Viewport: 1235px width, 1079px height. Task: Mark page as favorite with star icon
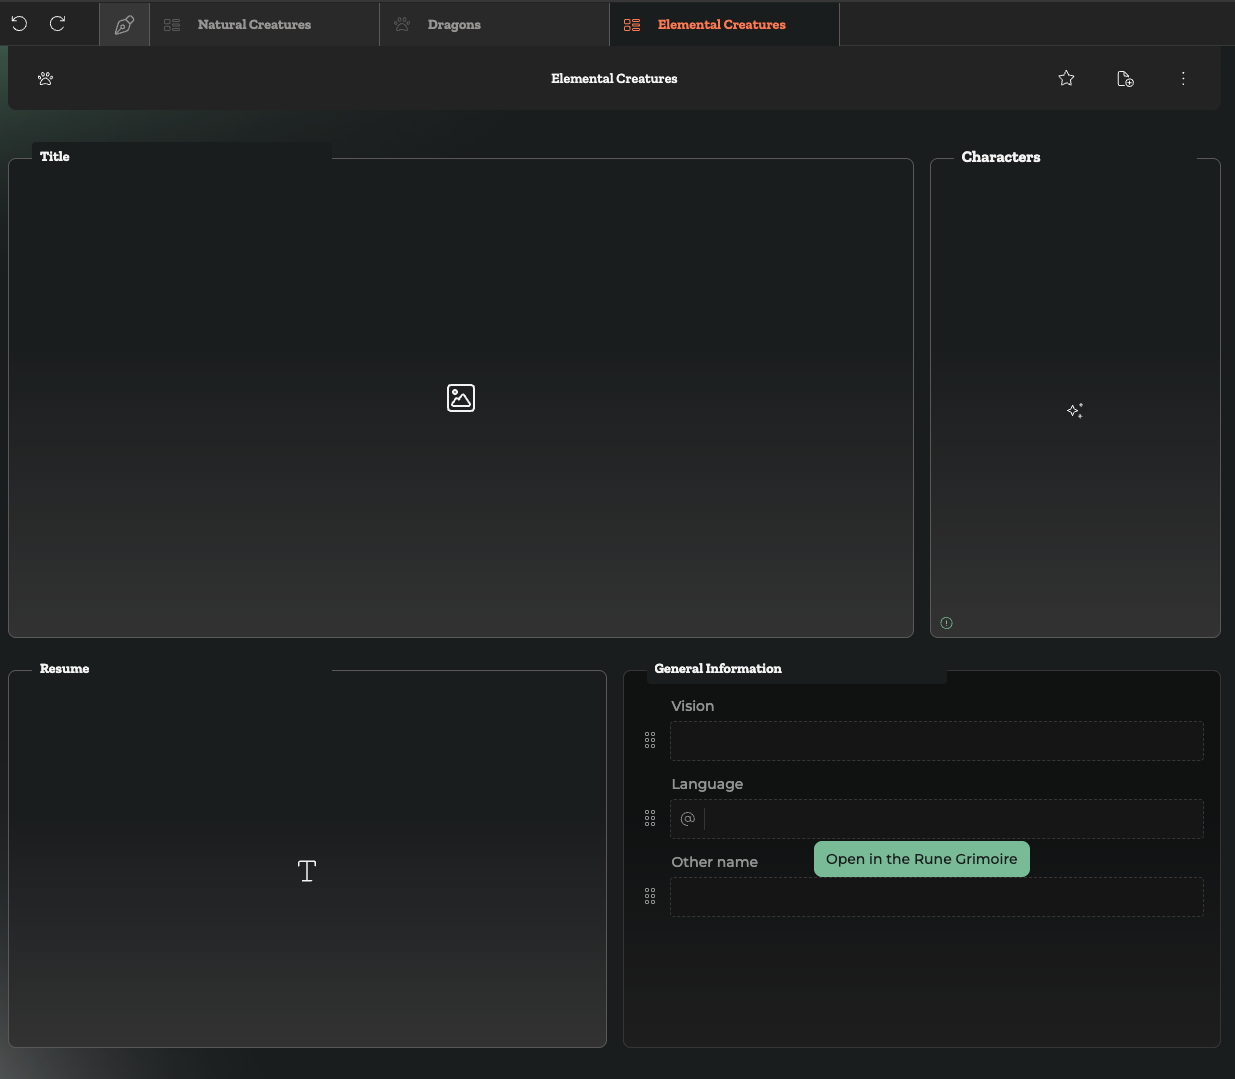[1066, 79]
